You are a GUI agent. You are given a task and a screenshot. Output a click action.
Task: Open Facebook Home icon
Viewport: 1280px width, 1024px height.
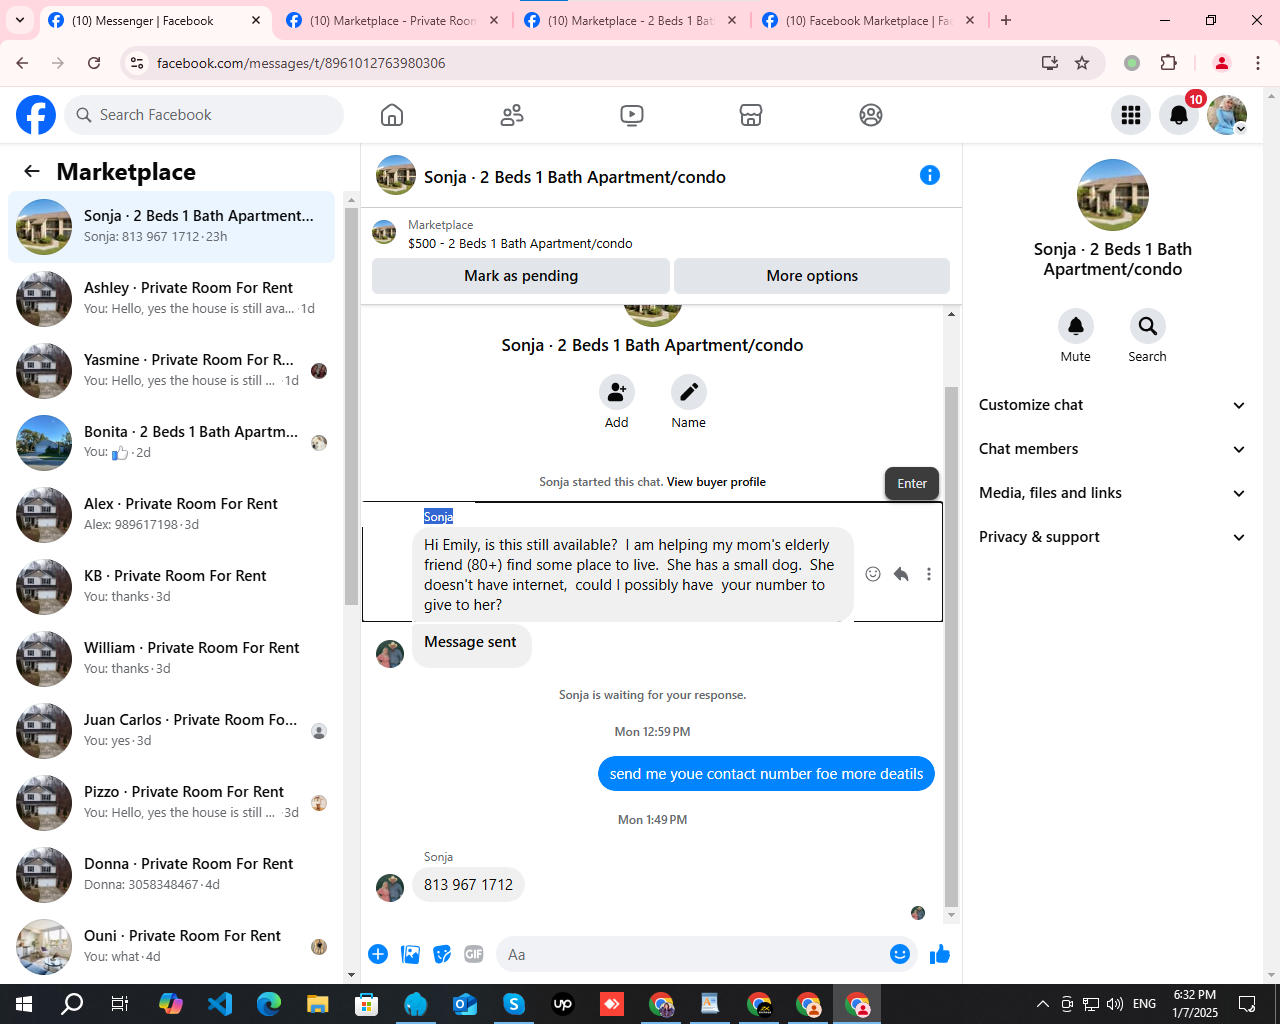point(392,115)
